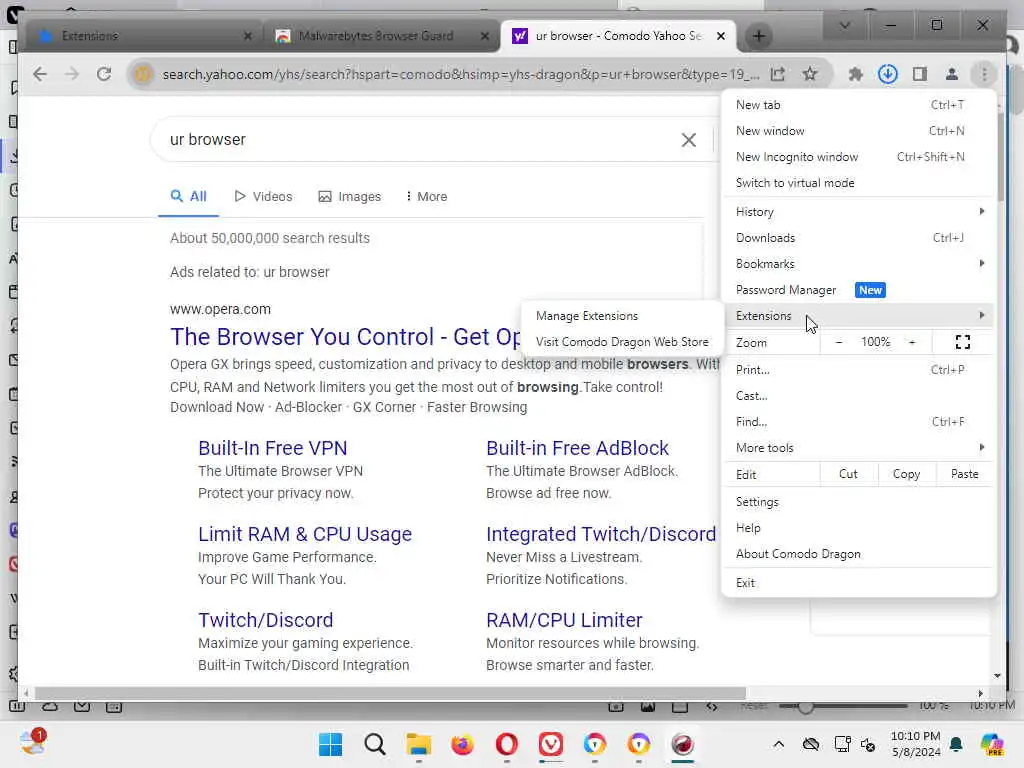Viewport: 1024px width, 768px height.
Task: Close the three-dot browser menu
Action: 984,74
